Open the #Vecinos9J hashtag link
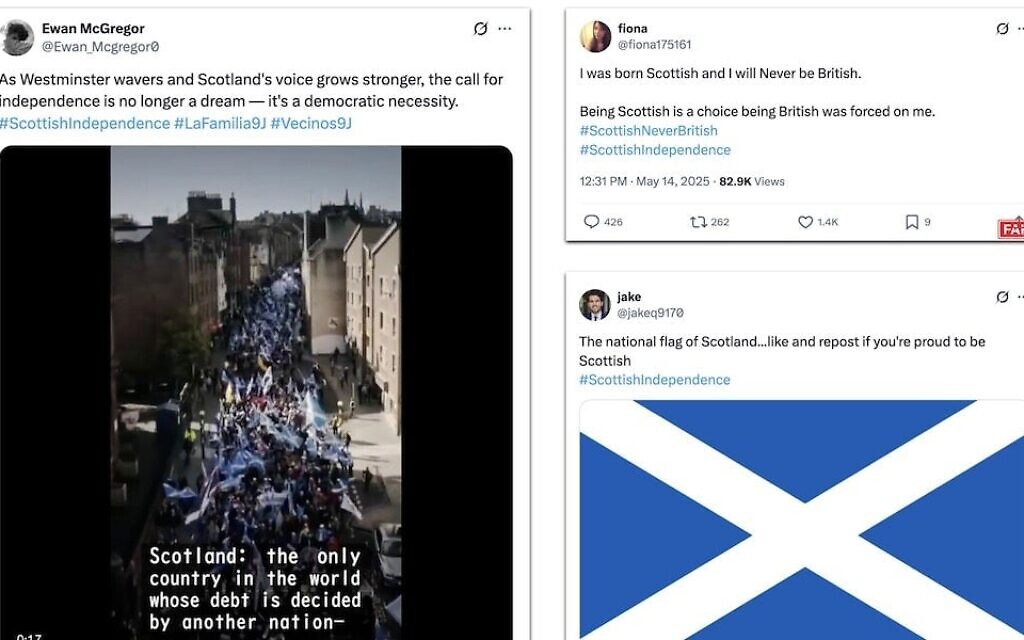1024x640 pixels. [311, 123]
